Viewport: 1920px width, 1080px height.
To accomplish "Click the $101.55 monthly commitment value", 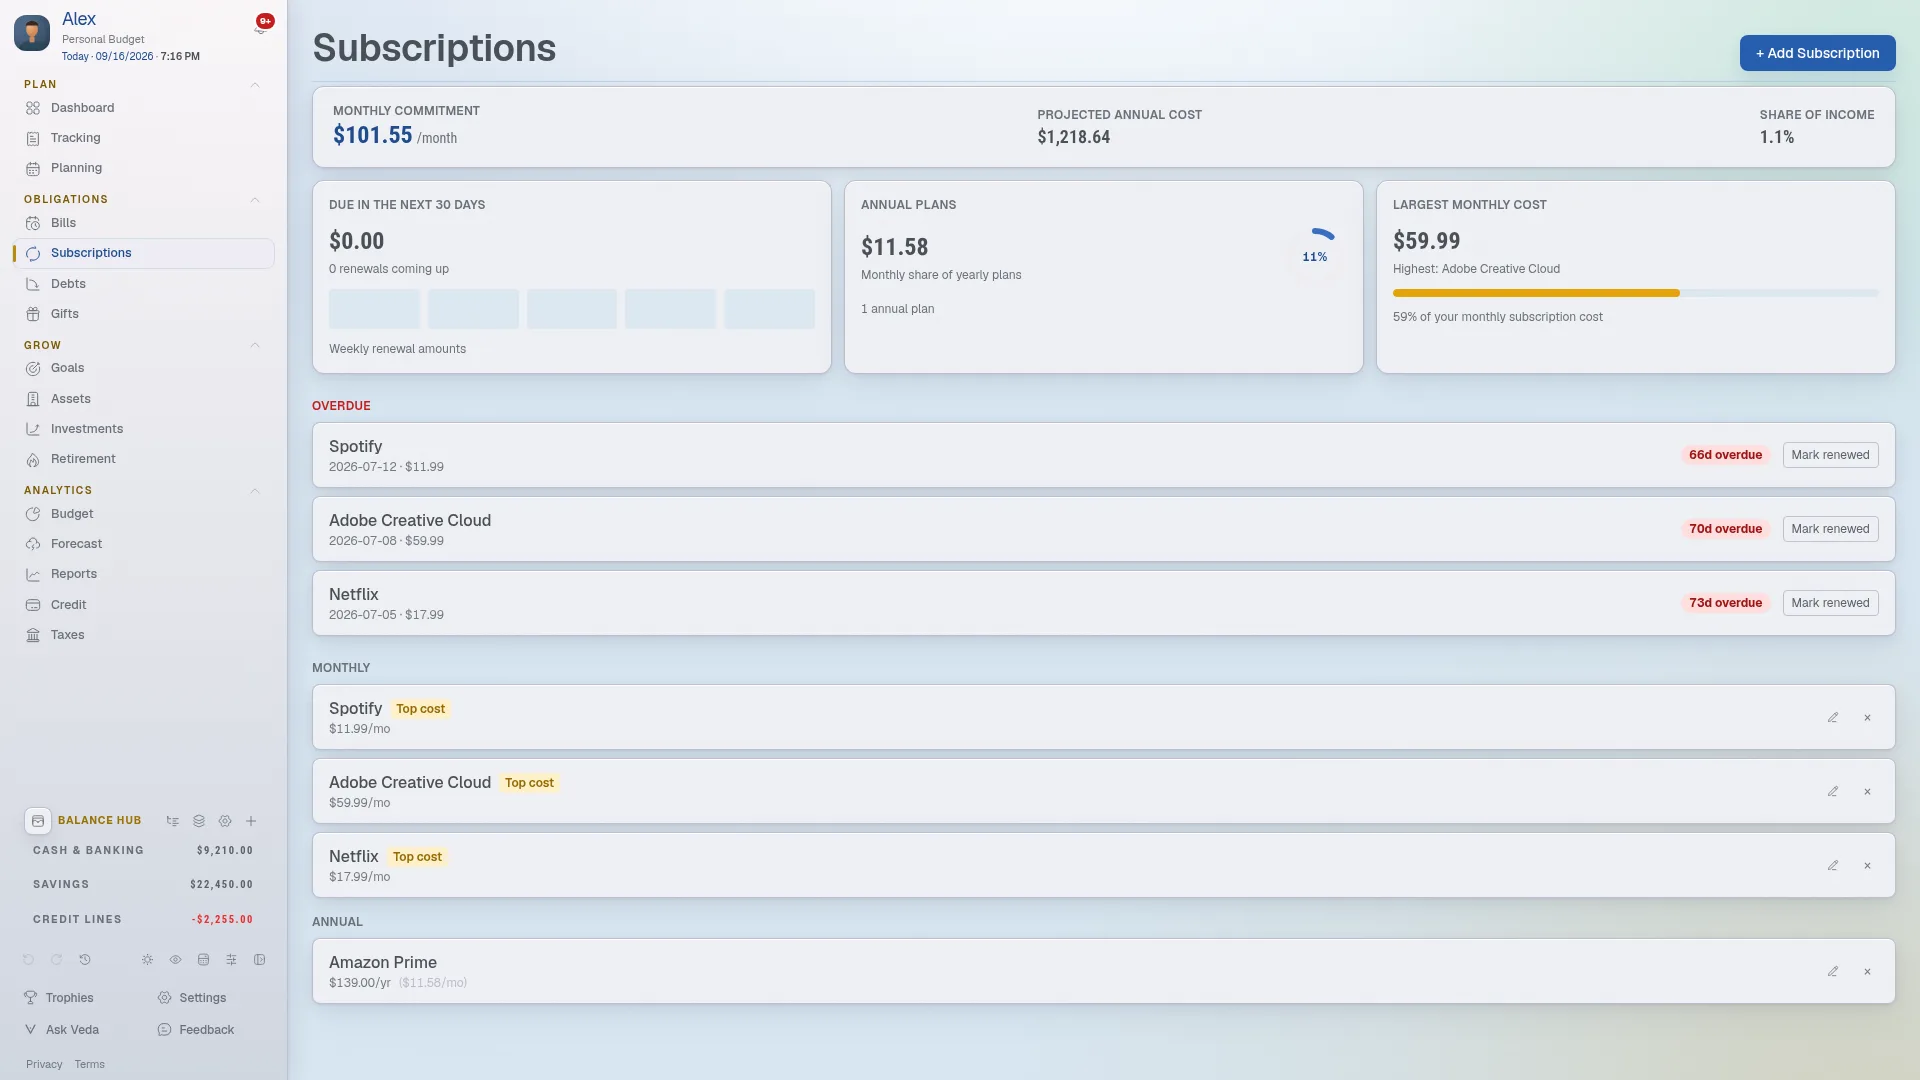I will coord(372,135).
